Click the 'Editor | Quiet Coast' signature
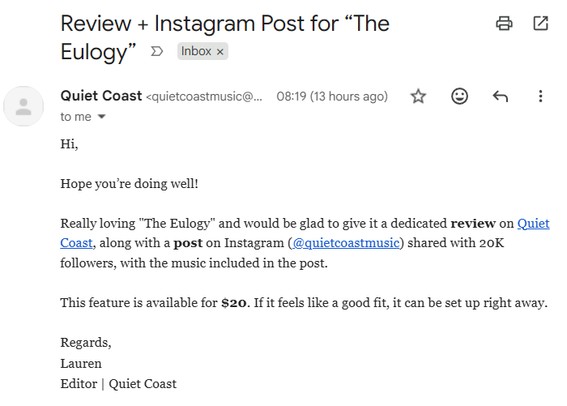This screenshot has height=406, width=567. pyautogui.click(x=119, y=384)
